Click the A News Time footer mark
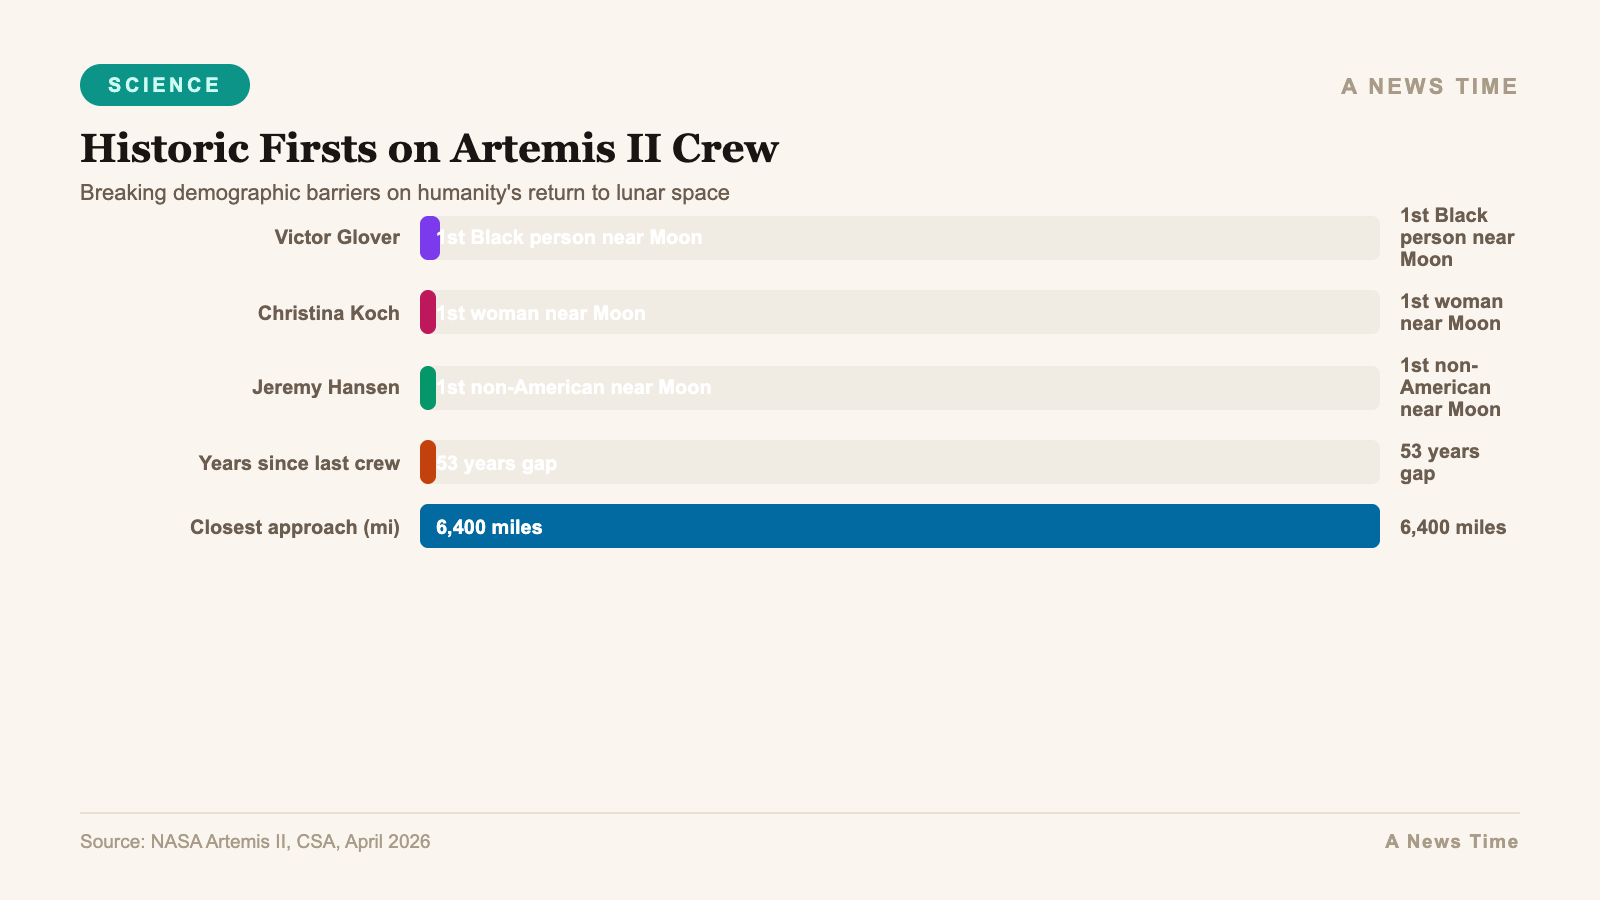1600x900 pixels. (x=1451, y=841)
